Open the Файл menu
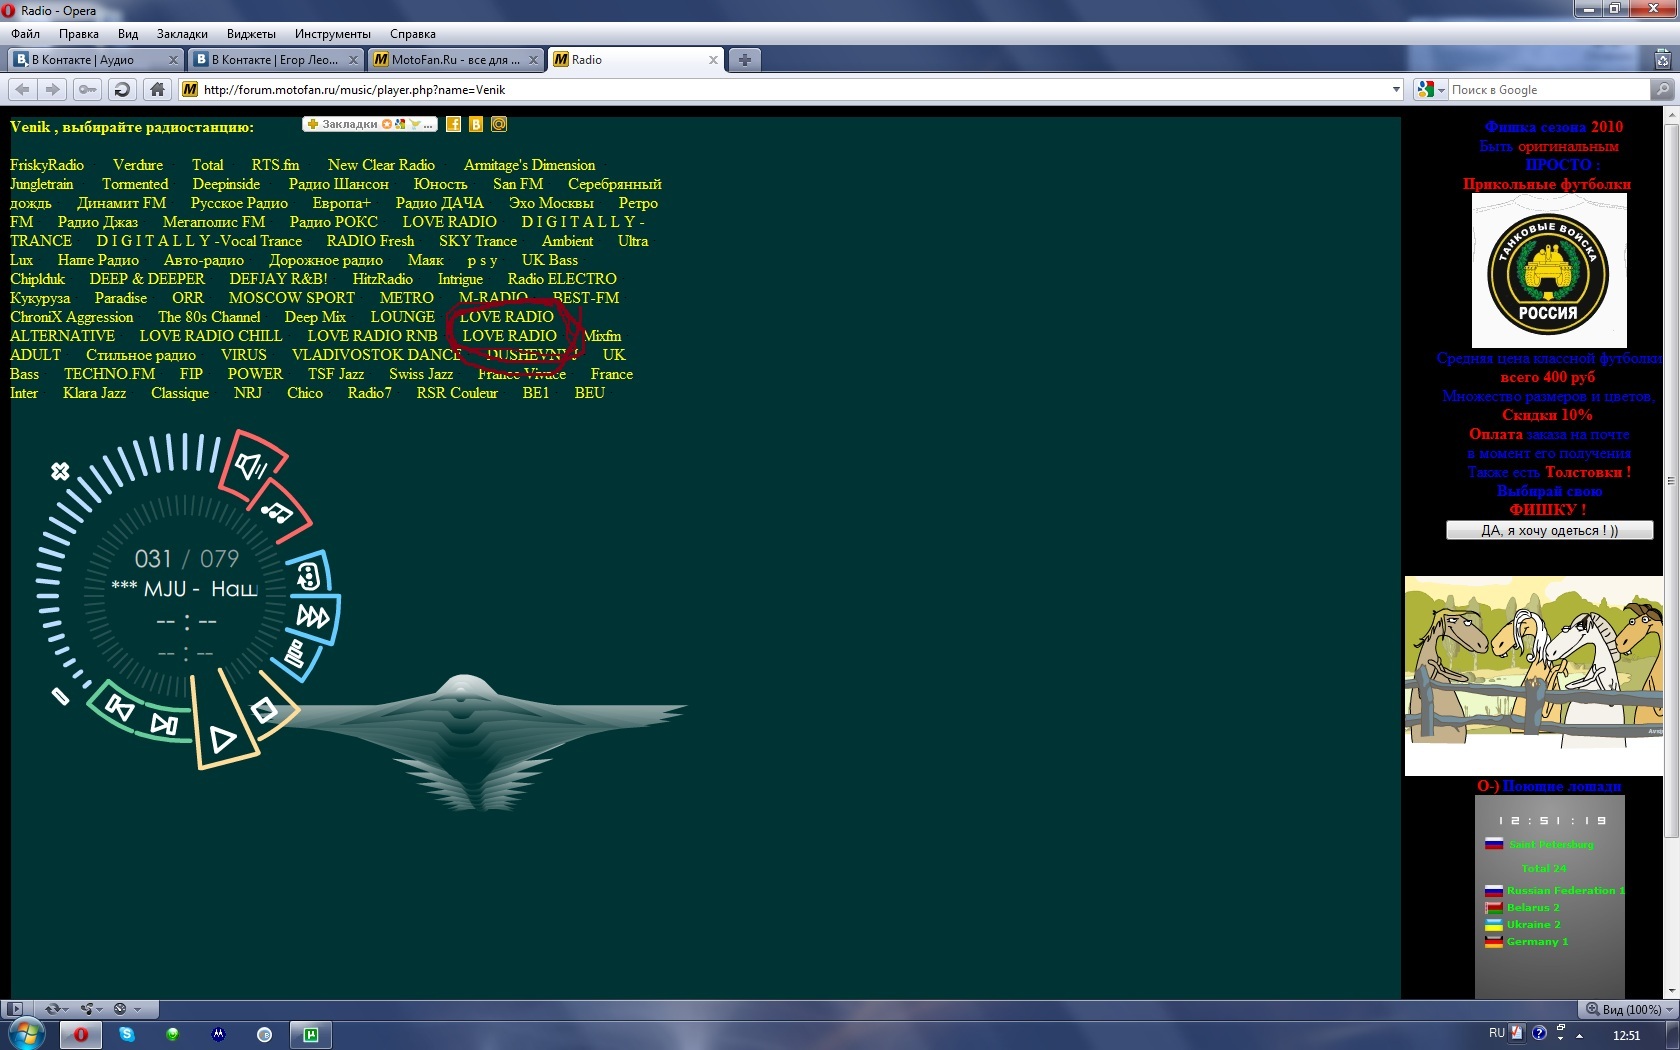The image size is (1680, 1050). tap(26, 34)
